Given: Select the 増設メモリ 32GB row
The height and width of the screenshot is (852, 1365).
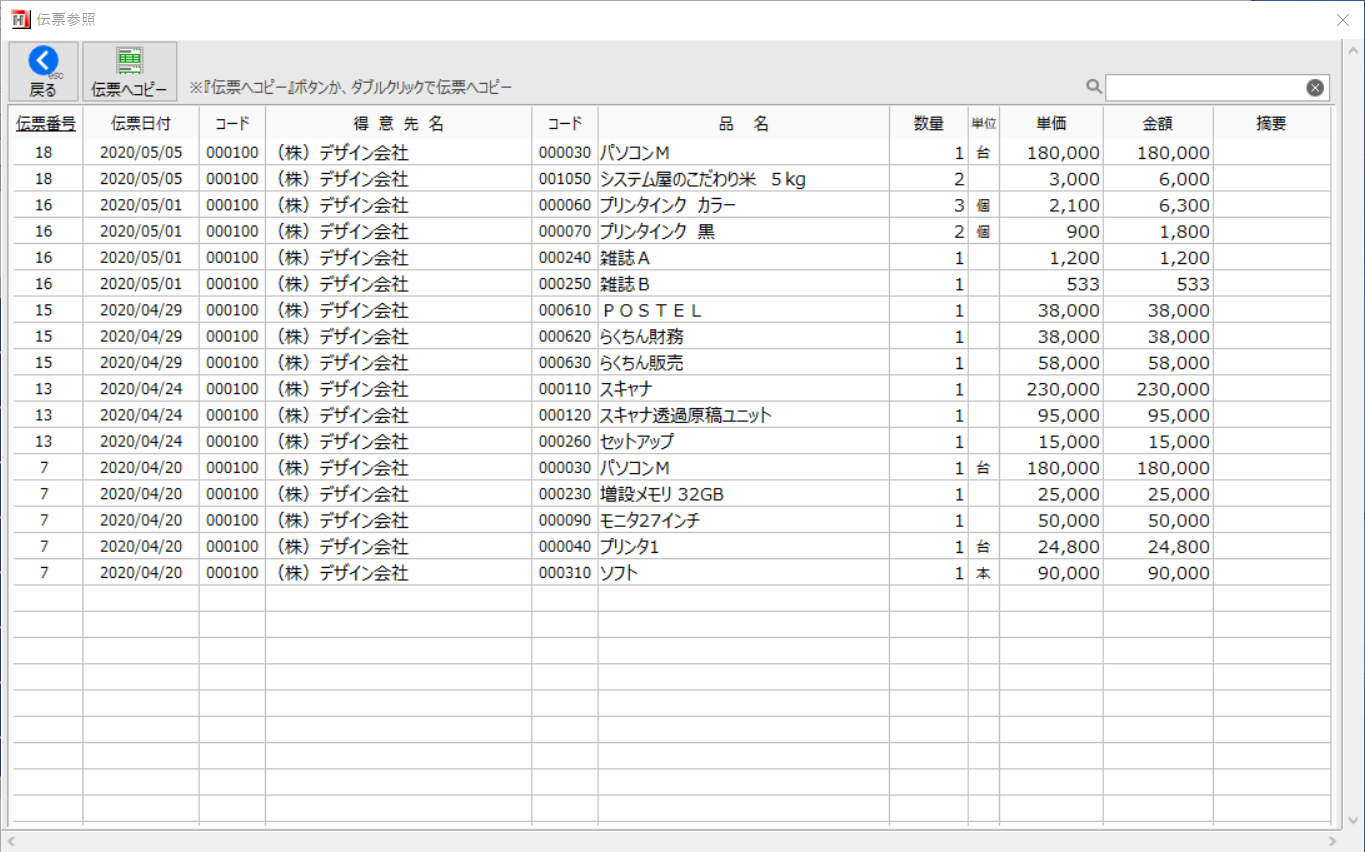Looking at the screenshot, I should coord(661,494).
